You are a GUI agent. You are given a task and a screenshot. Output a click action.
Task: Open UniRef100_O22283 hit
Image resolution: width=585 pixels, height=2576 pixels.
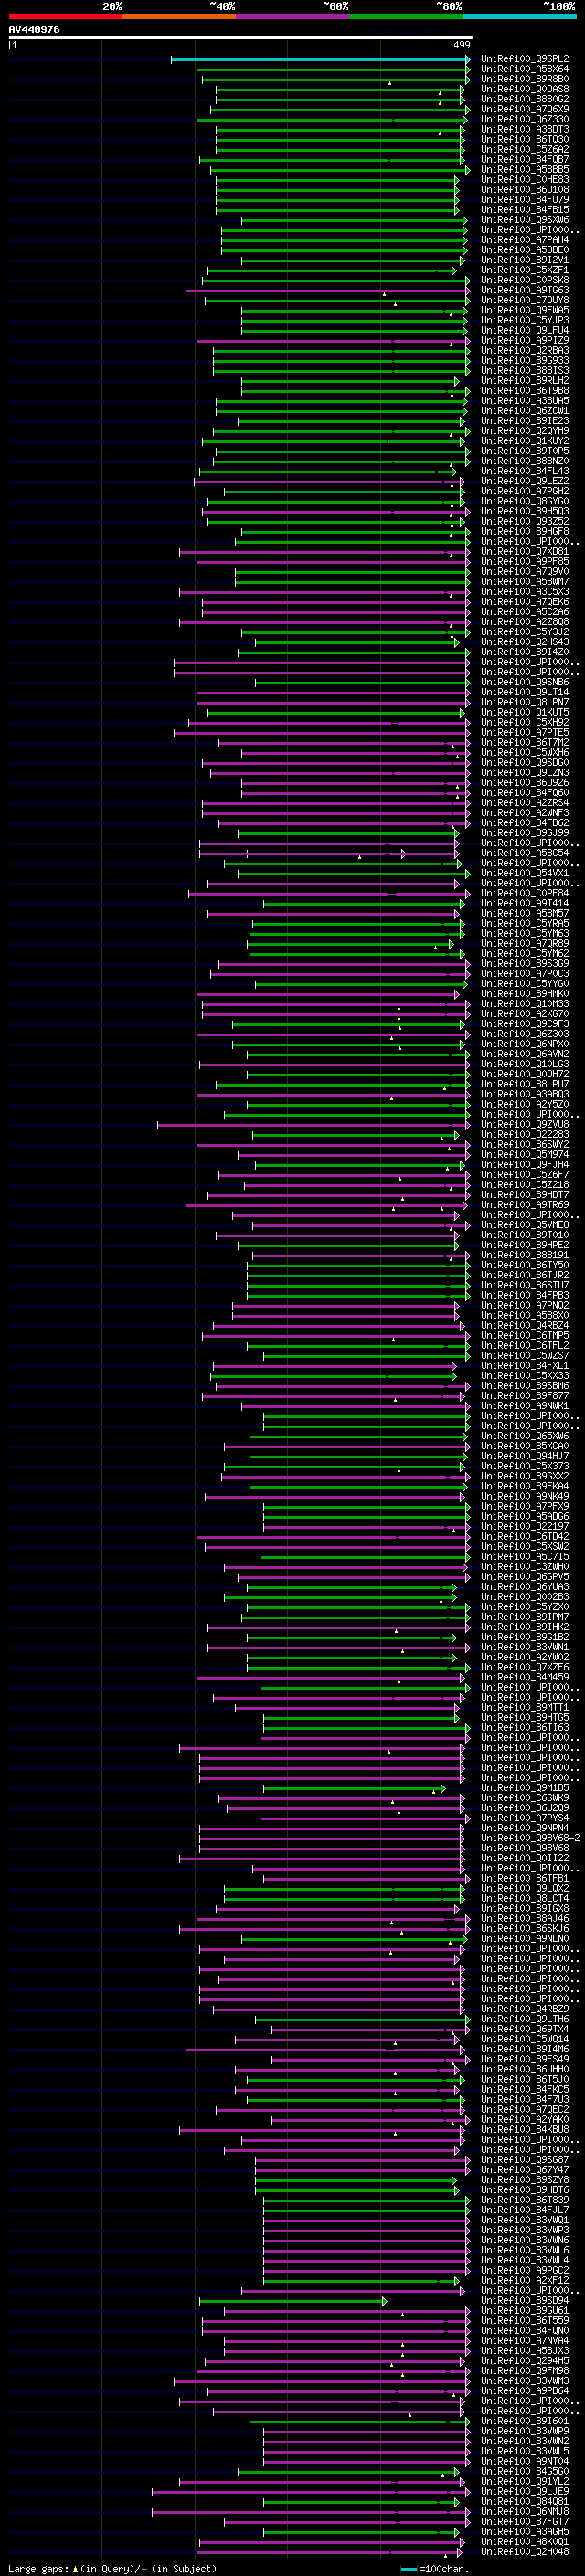(x=524, y=1134)
